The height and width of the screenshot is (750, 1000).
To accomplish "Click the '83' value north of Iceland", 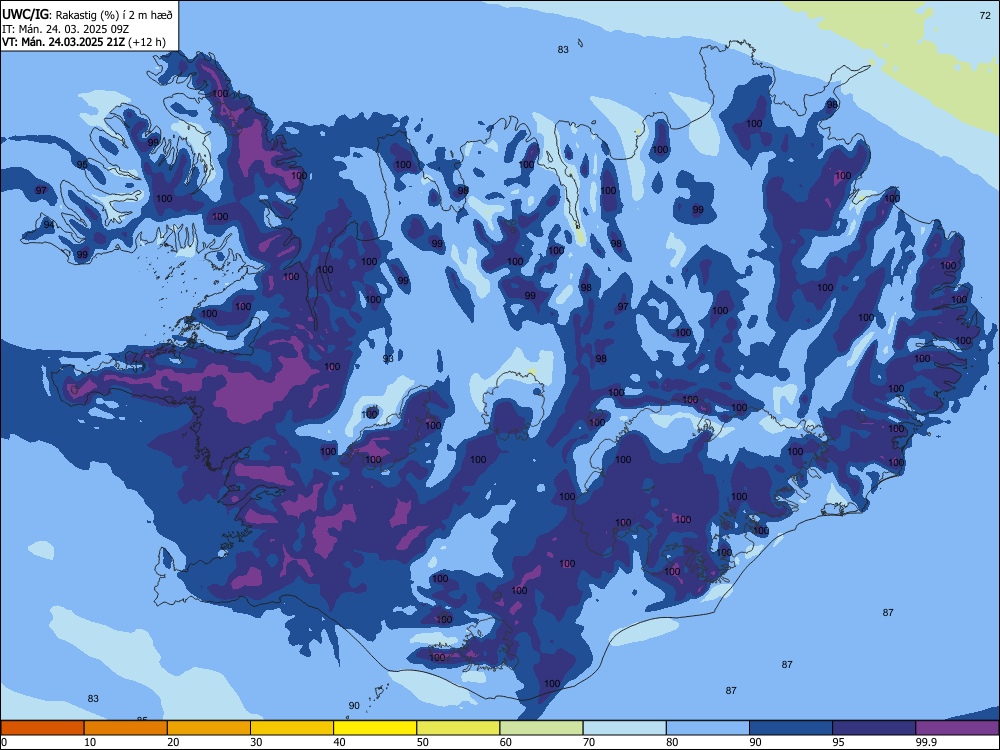I will pyautogui.click(x=562, y=50).
